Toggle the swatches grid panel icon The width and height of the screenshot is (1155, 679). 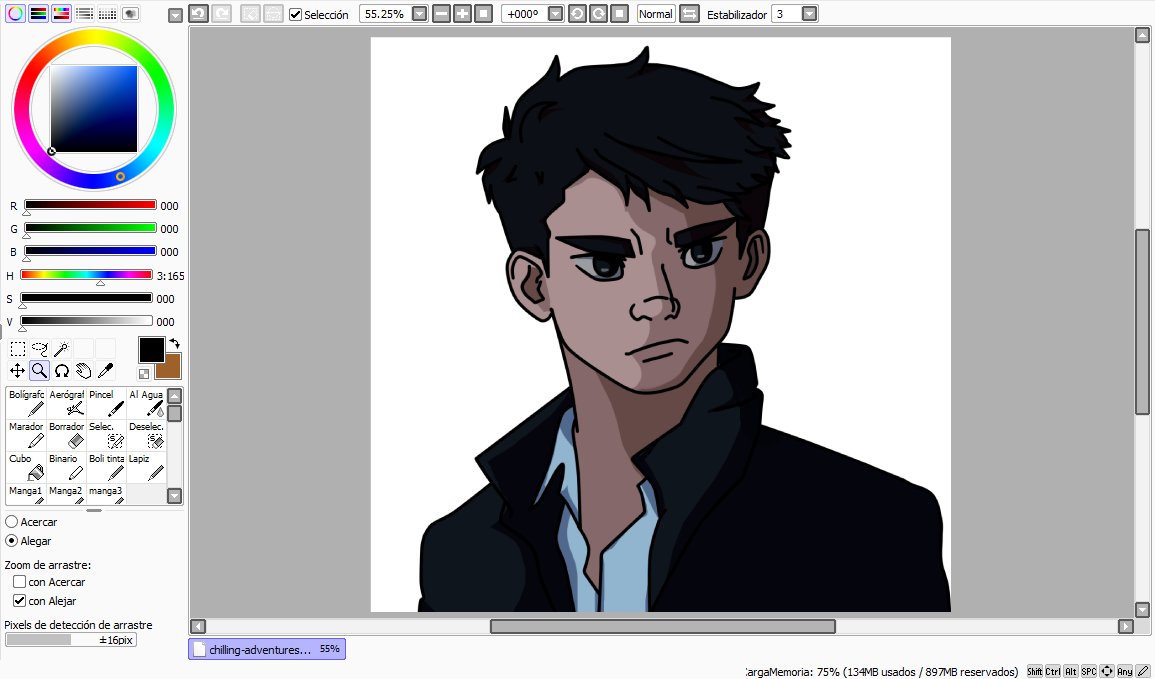coord(108,13)
